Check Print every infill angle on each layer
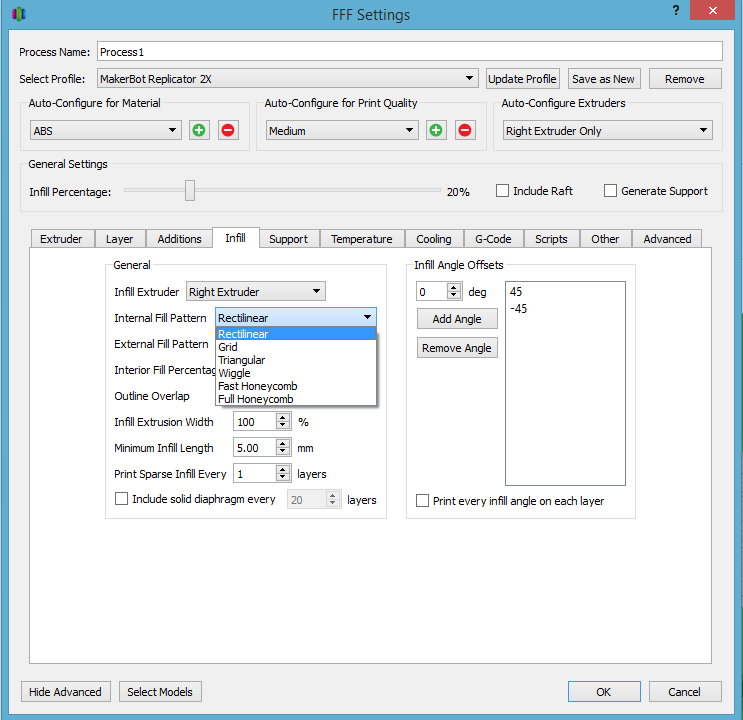Screen dimensions: 743x720 point(422,501)
